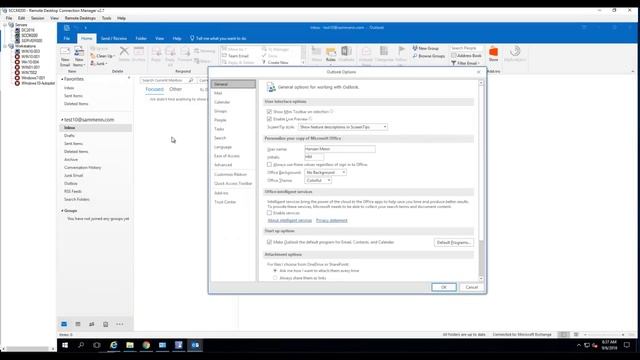Open New Items menu in ribbon
This screenshot has height=360, width=640.
[x=79, y=57]
